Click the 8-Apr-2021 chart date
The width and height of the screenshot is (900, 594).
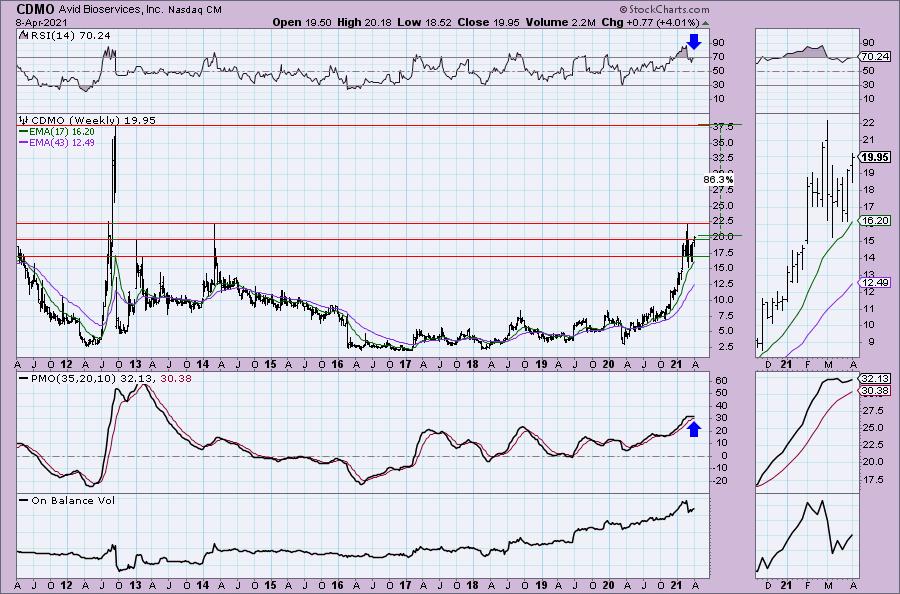click(42, 23)
